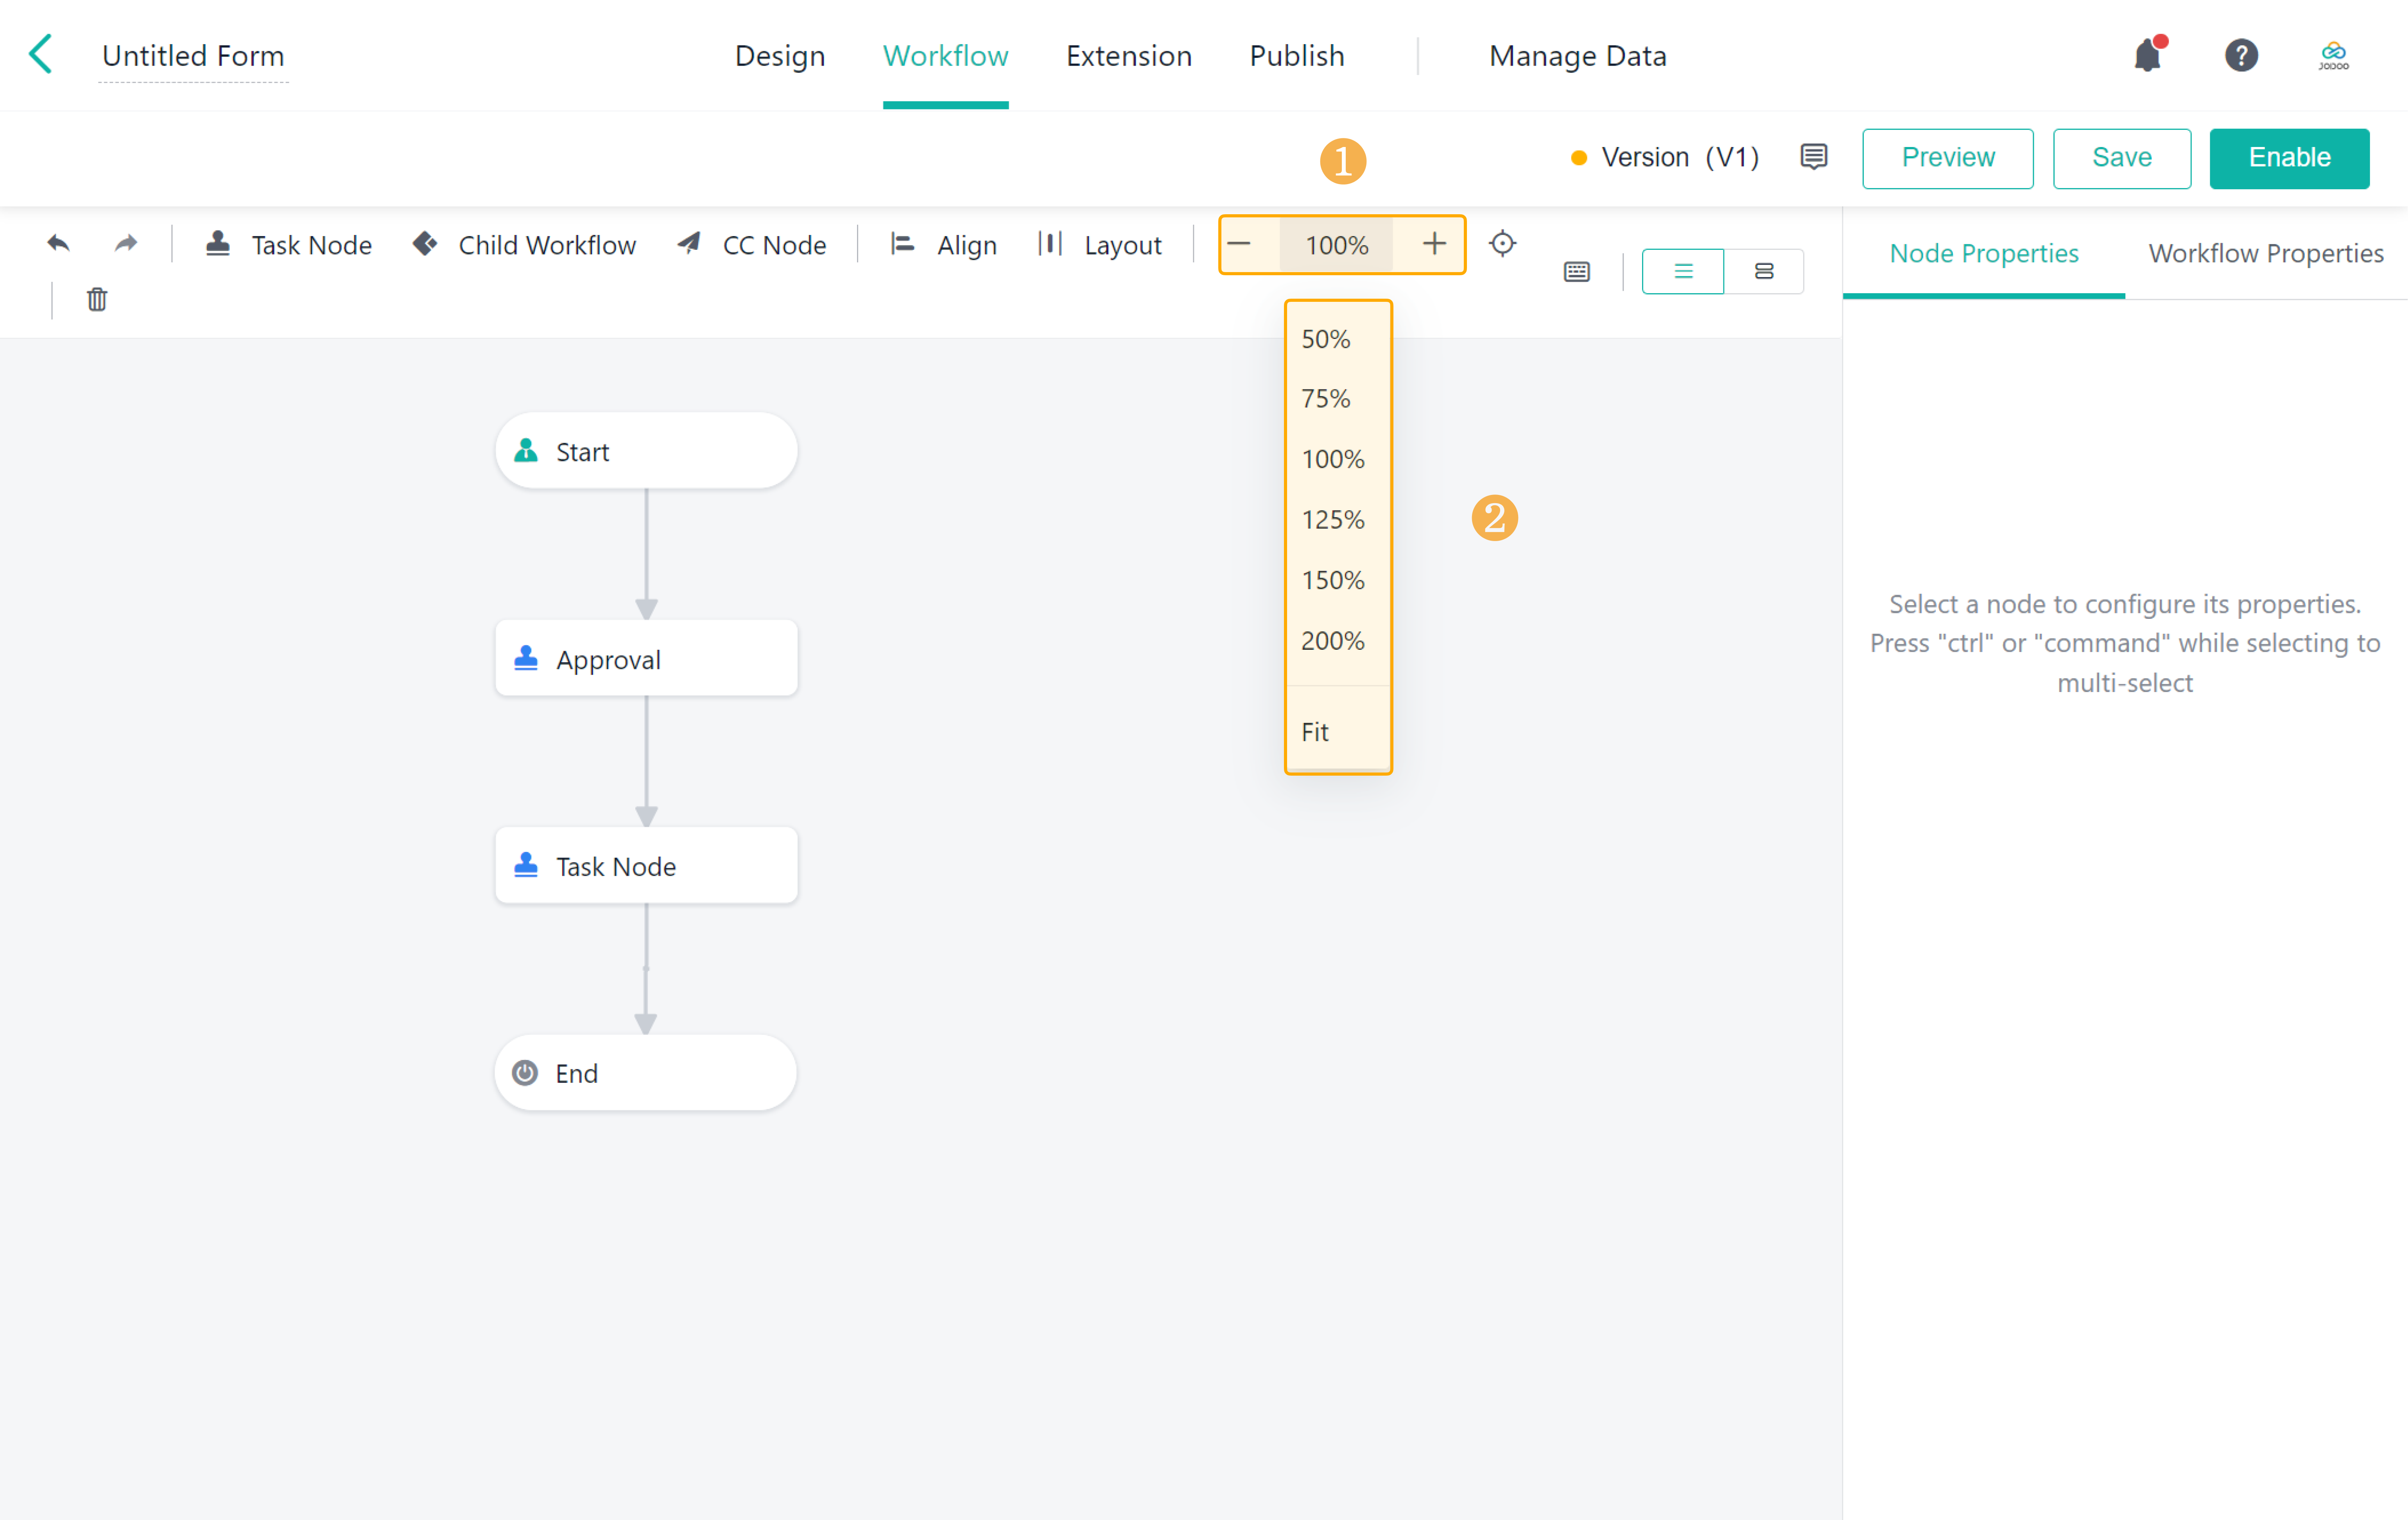Click the help question mark icon
Screen dimensions: 2408x1520
(x=2241, y=56)
